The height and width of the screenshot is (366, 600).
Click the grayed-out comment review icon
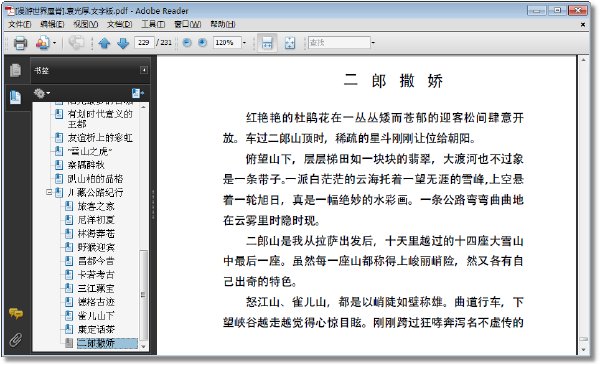[76, 42]
